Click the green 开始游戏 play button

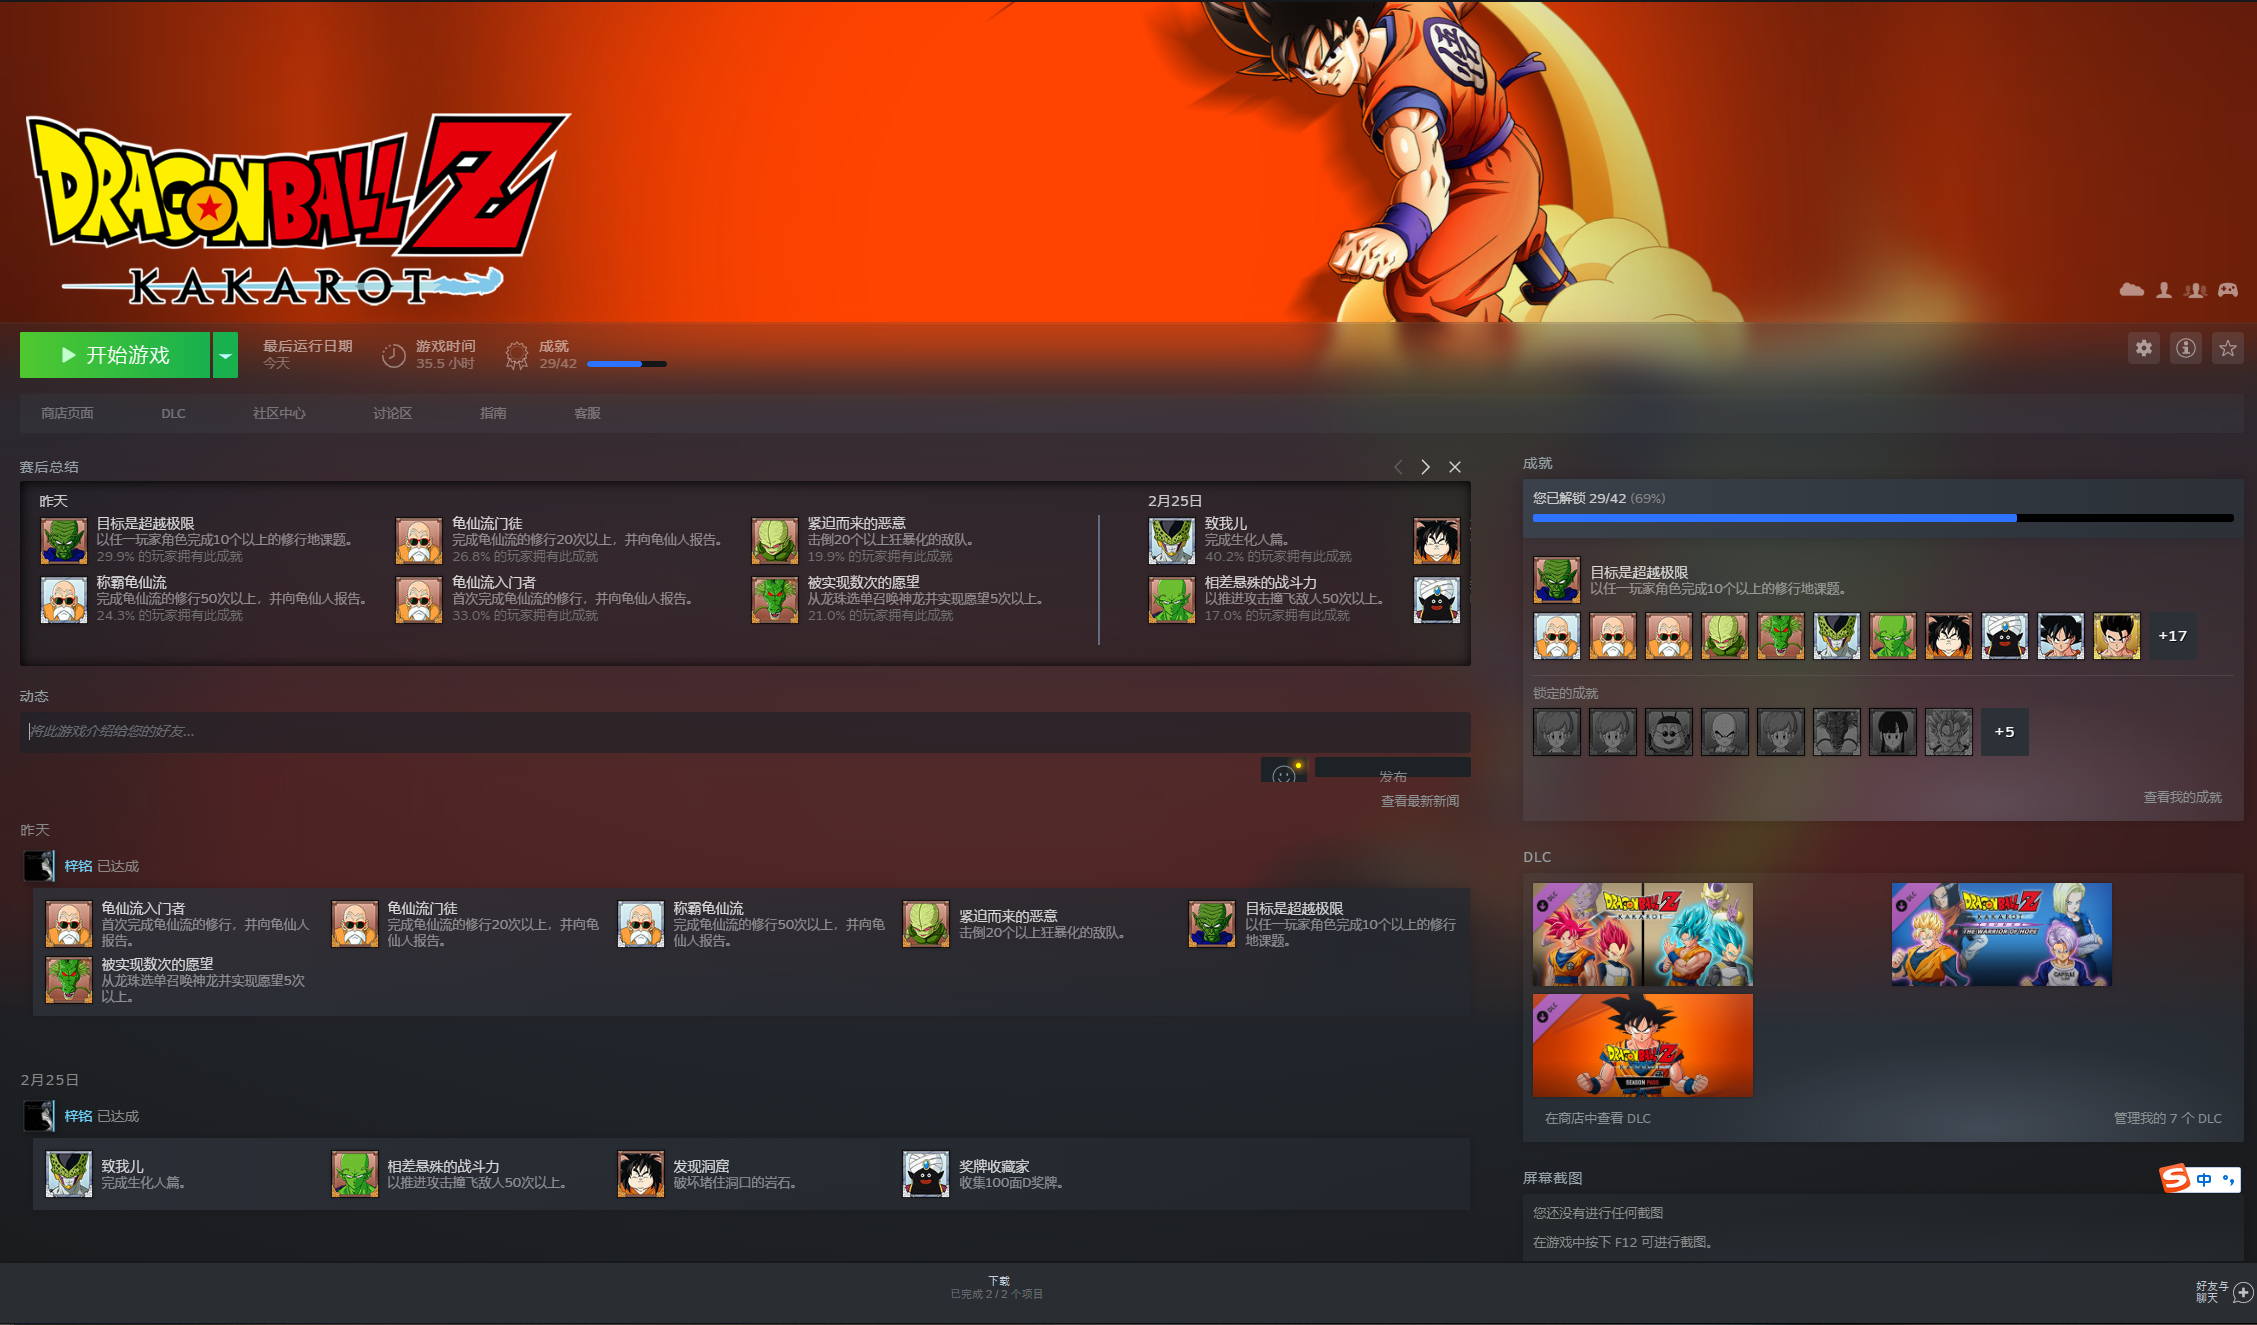click(115, 355)
